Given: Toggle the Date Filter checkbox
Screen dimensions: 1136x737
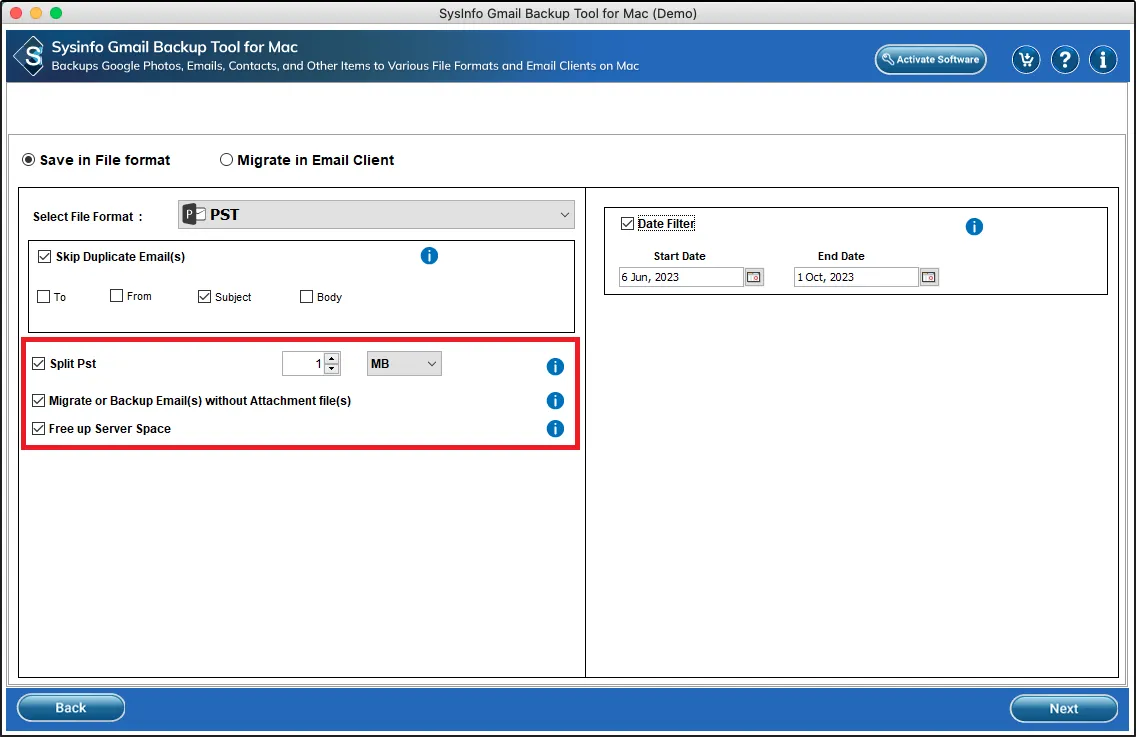Looking at the screenshot, I should [627, 224].
